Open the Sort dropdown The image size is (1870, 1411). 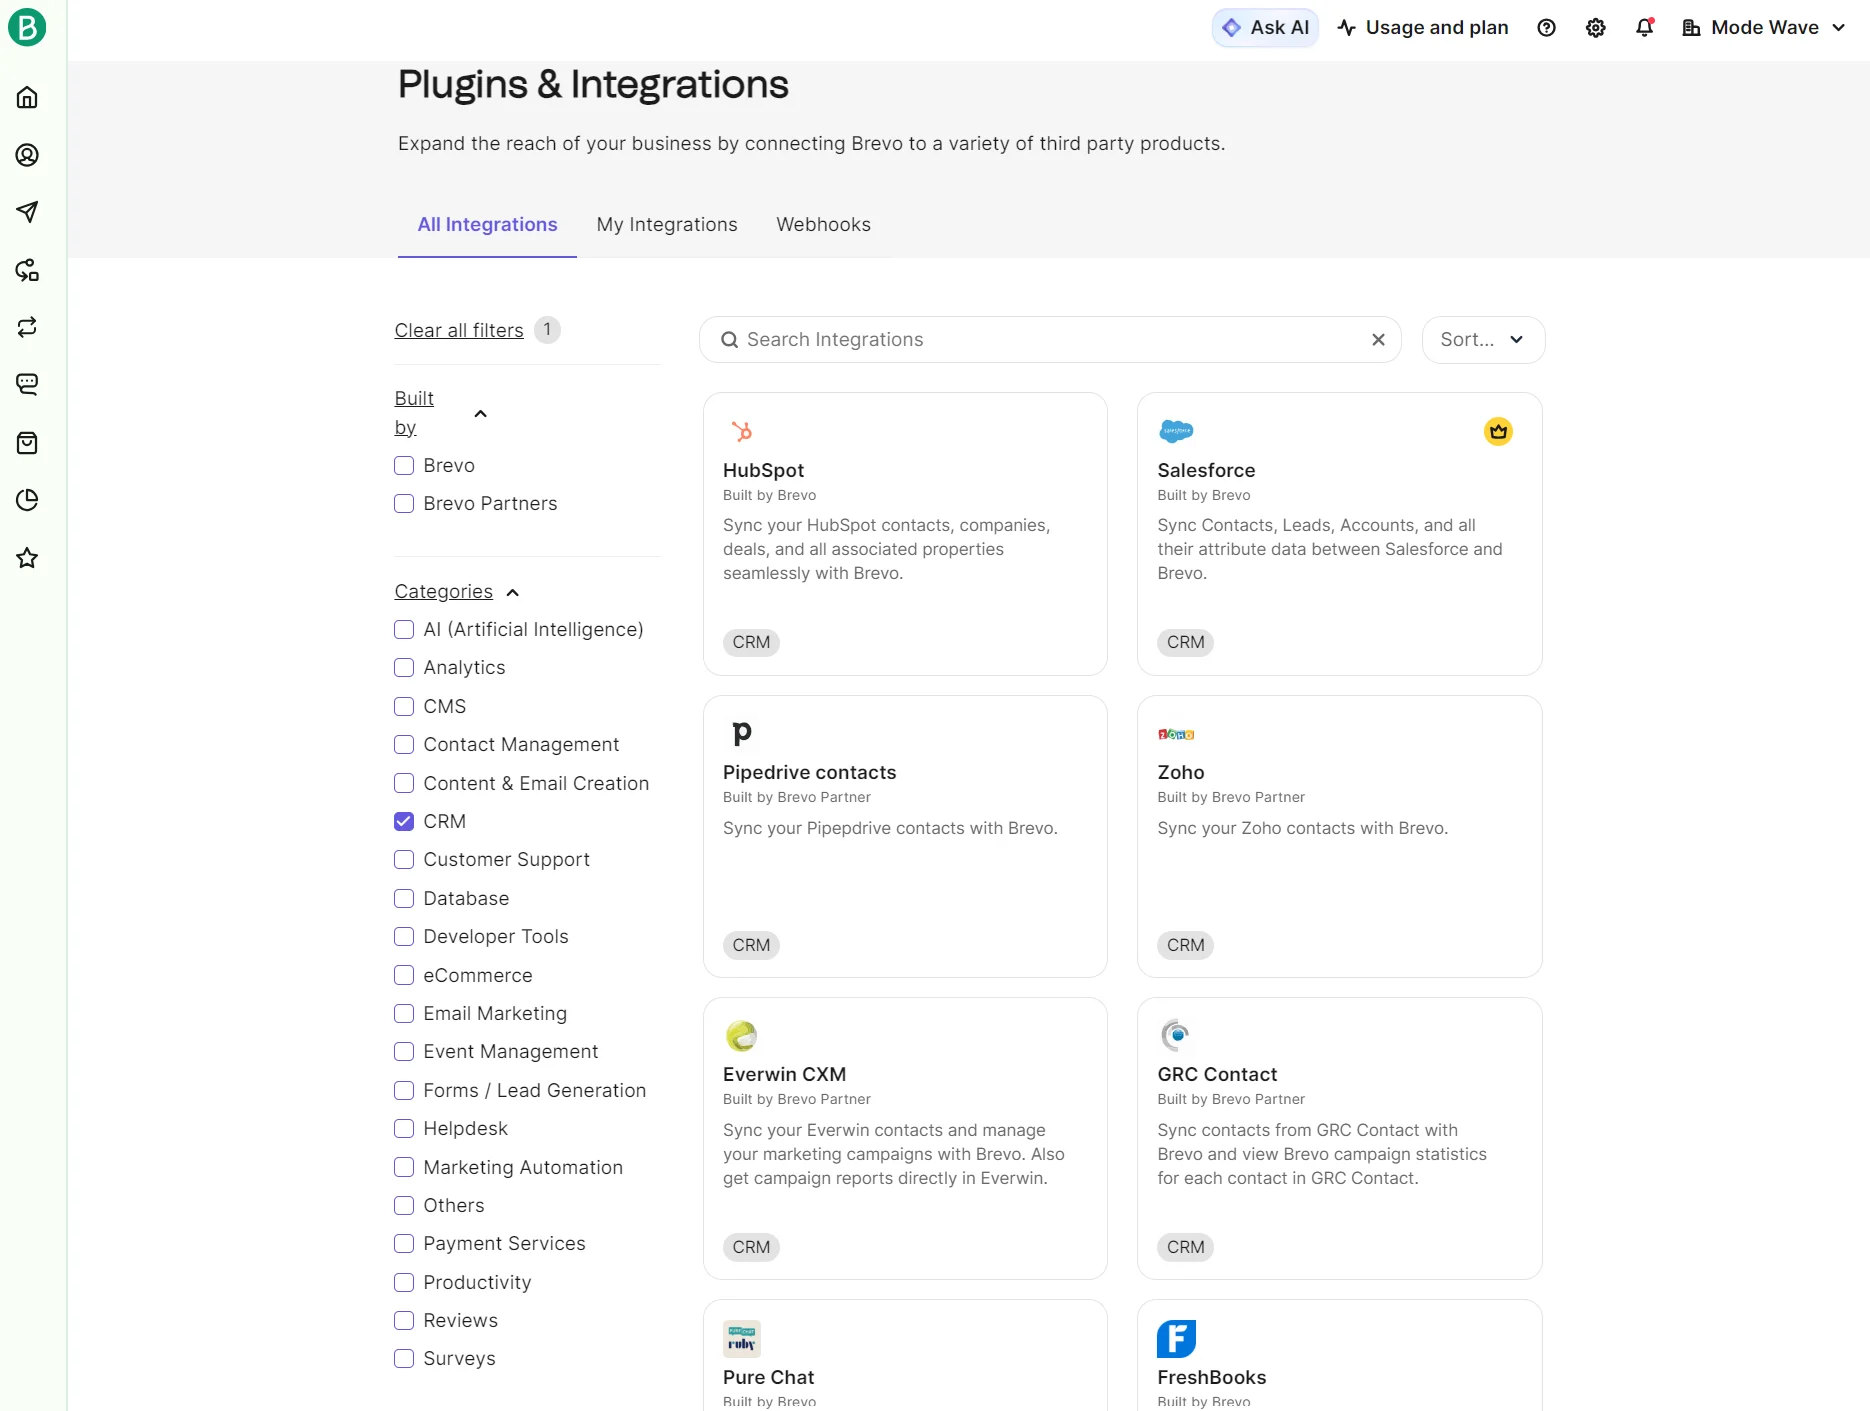coord(1483,340)
